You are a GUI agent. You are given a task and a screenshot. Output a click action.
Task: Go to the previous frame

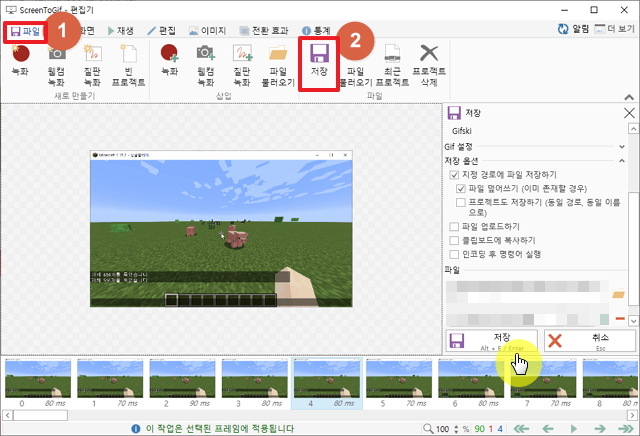(x=547, y=429)
